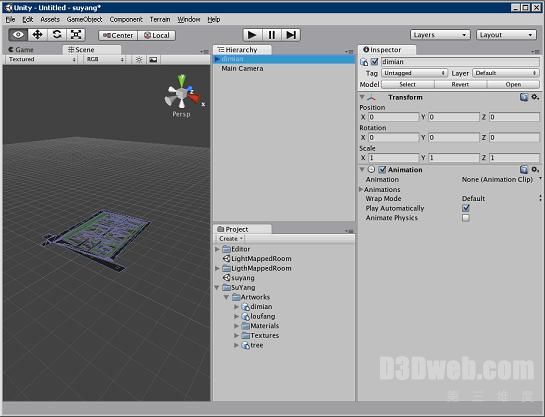Open Transform gear settings menu
545x417 pixels.
tap(535, 97)
